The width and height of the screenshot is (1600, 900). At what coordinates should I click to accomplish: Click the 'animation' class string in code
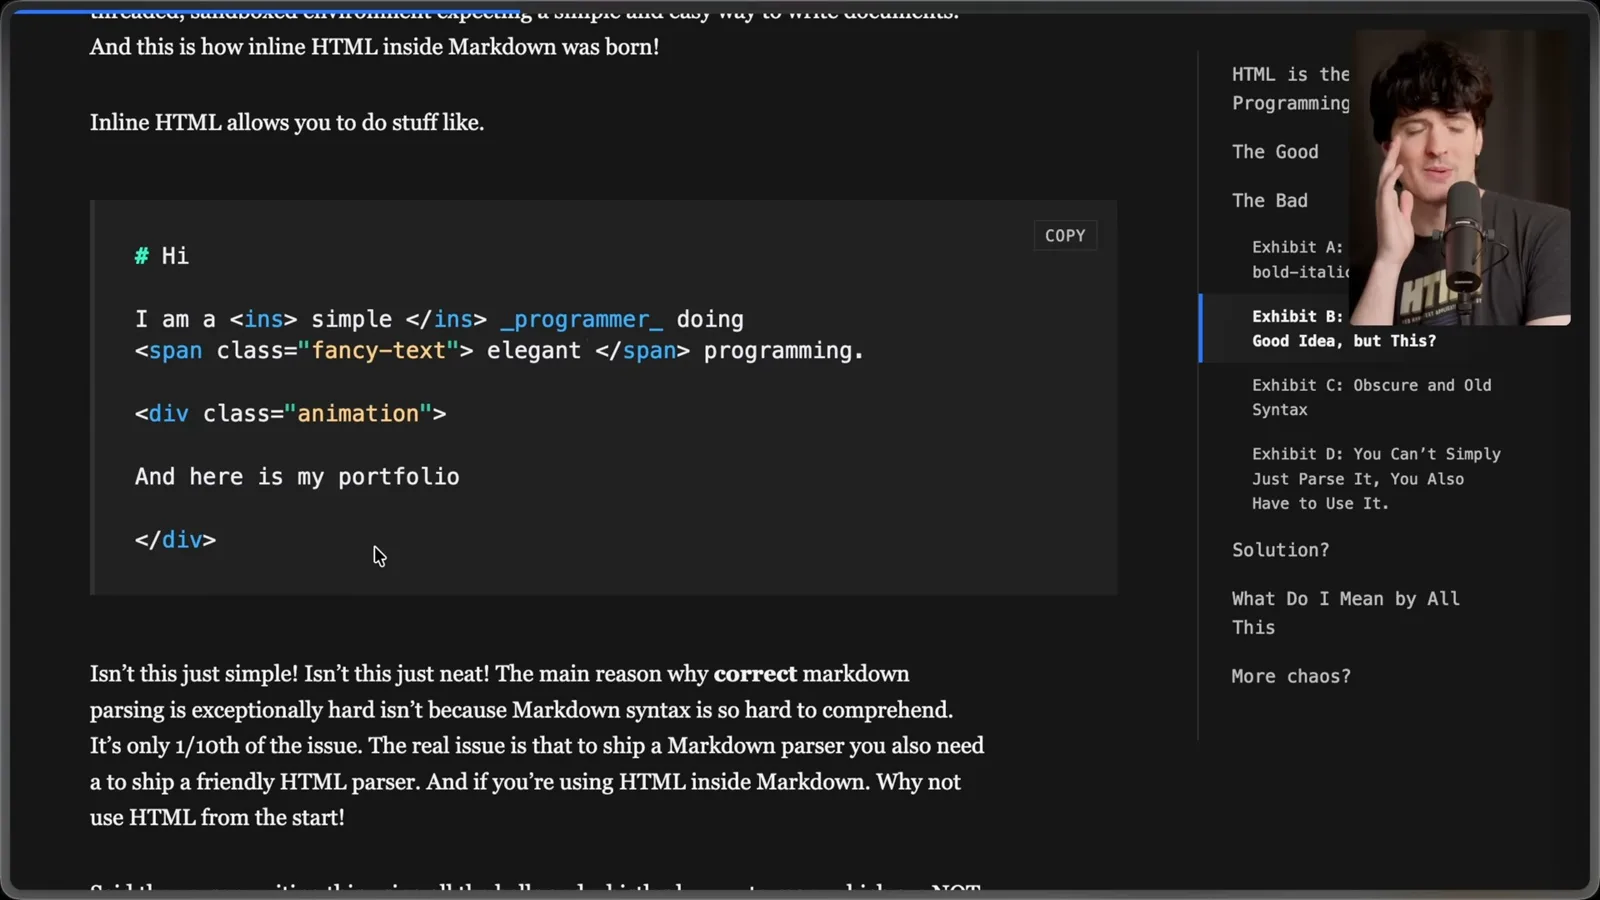coord(358,414)
